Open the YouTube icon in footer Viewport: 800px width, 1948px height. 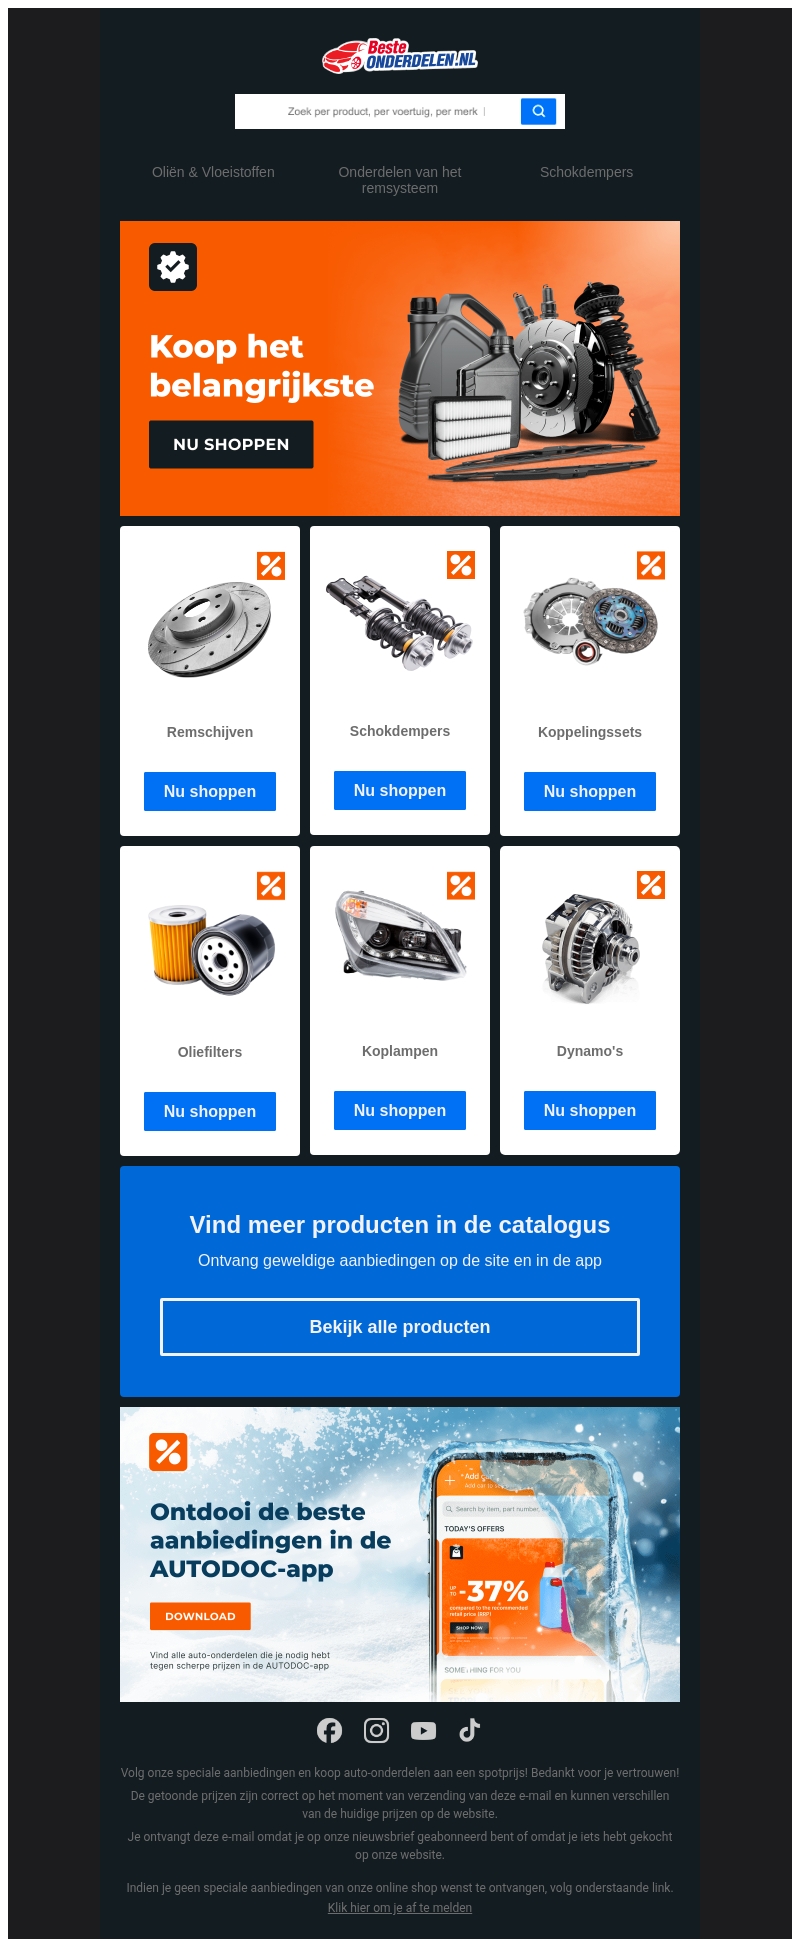click(x=423, y=1730)
